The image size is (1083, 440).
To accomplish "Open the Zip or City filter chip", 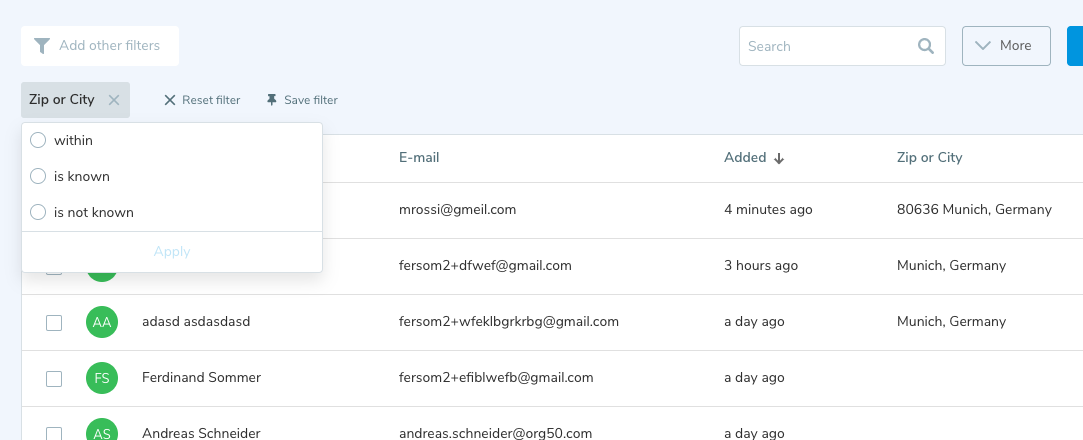I will tap(62, 100).
